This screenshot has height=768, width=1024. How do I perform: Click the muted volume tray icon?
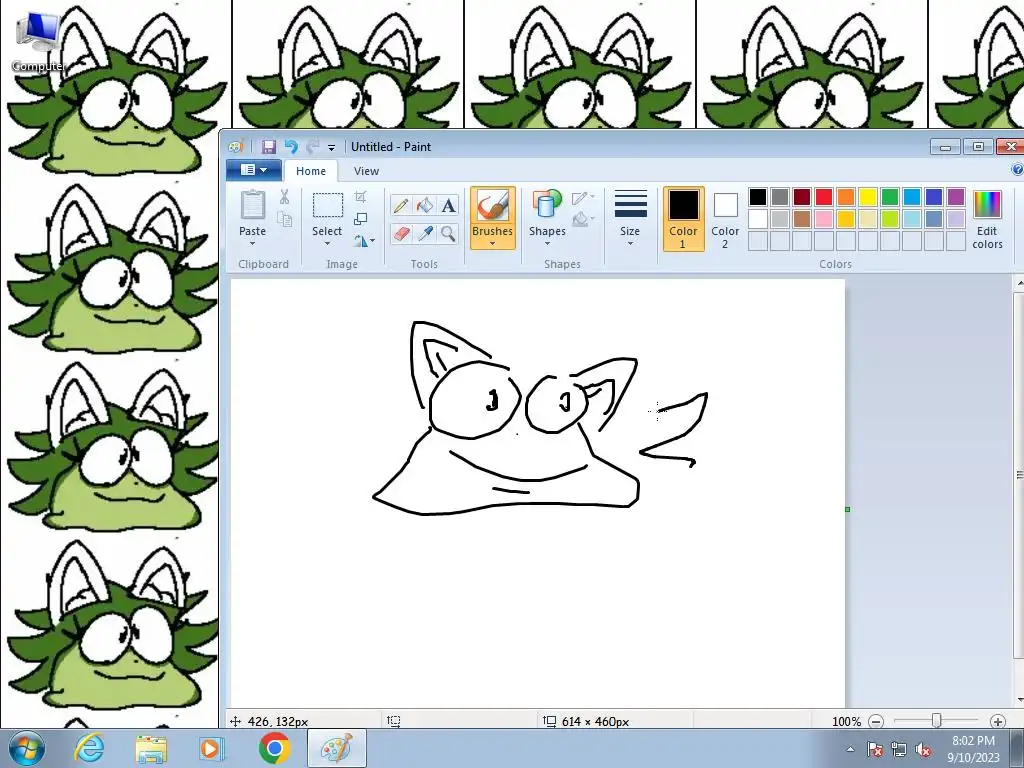tap(923, 749)
